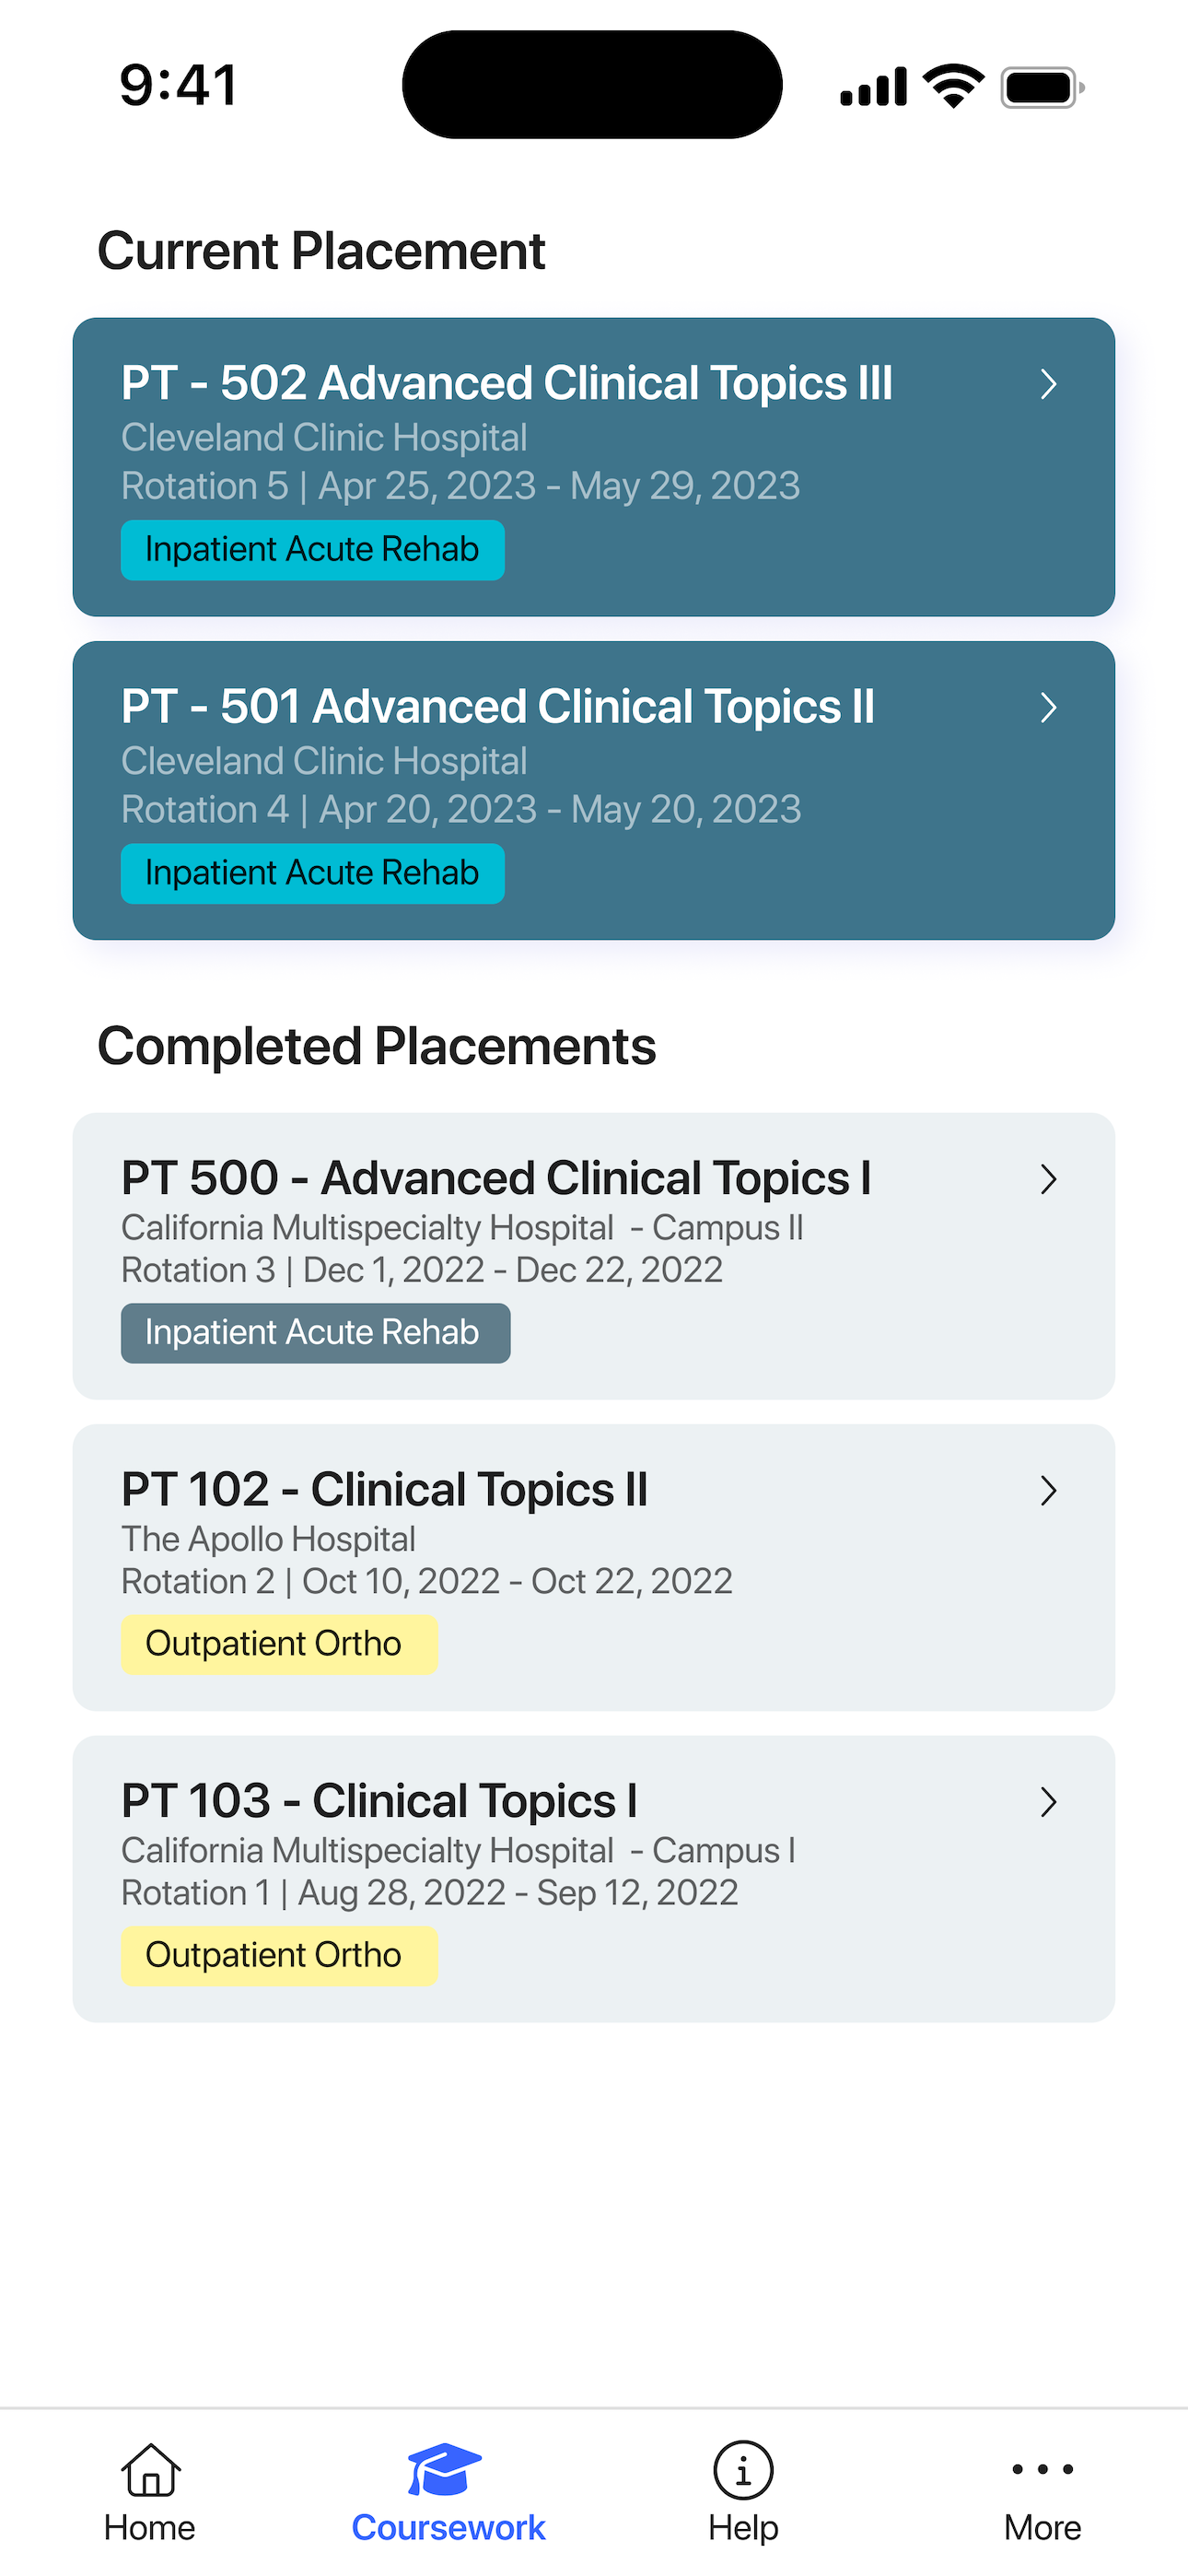Image resolution: width=1188 pixels, height=2576 pixels.
Task: Tap the More three-dots icon
Action: [1043, 2469]
